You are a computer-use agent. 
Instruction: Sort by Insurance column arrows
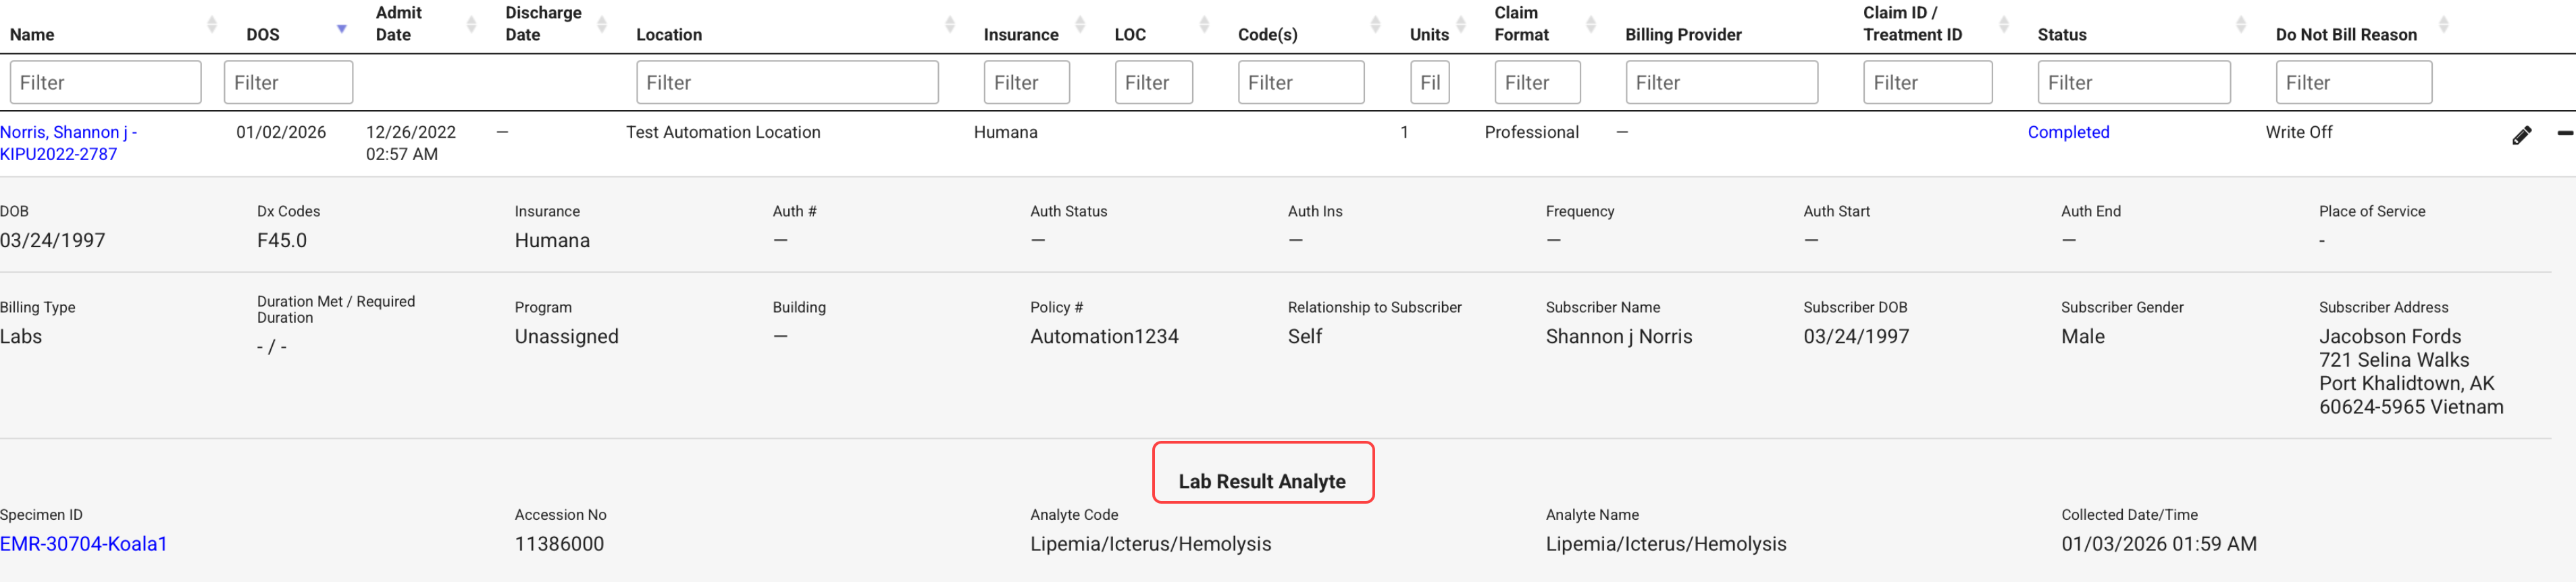click(1080, 24)
